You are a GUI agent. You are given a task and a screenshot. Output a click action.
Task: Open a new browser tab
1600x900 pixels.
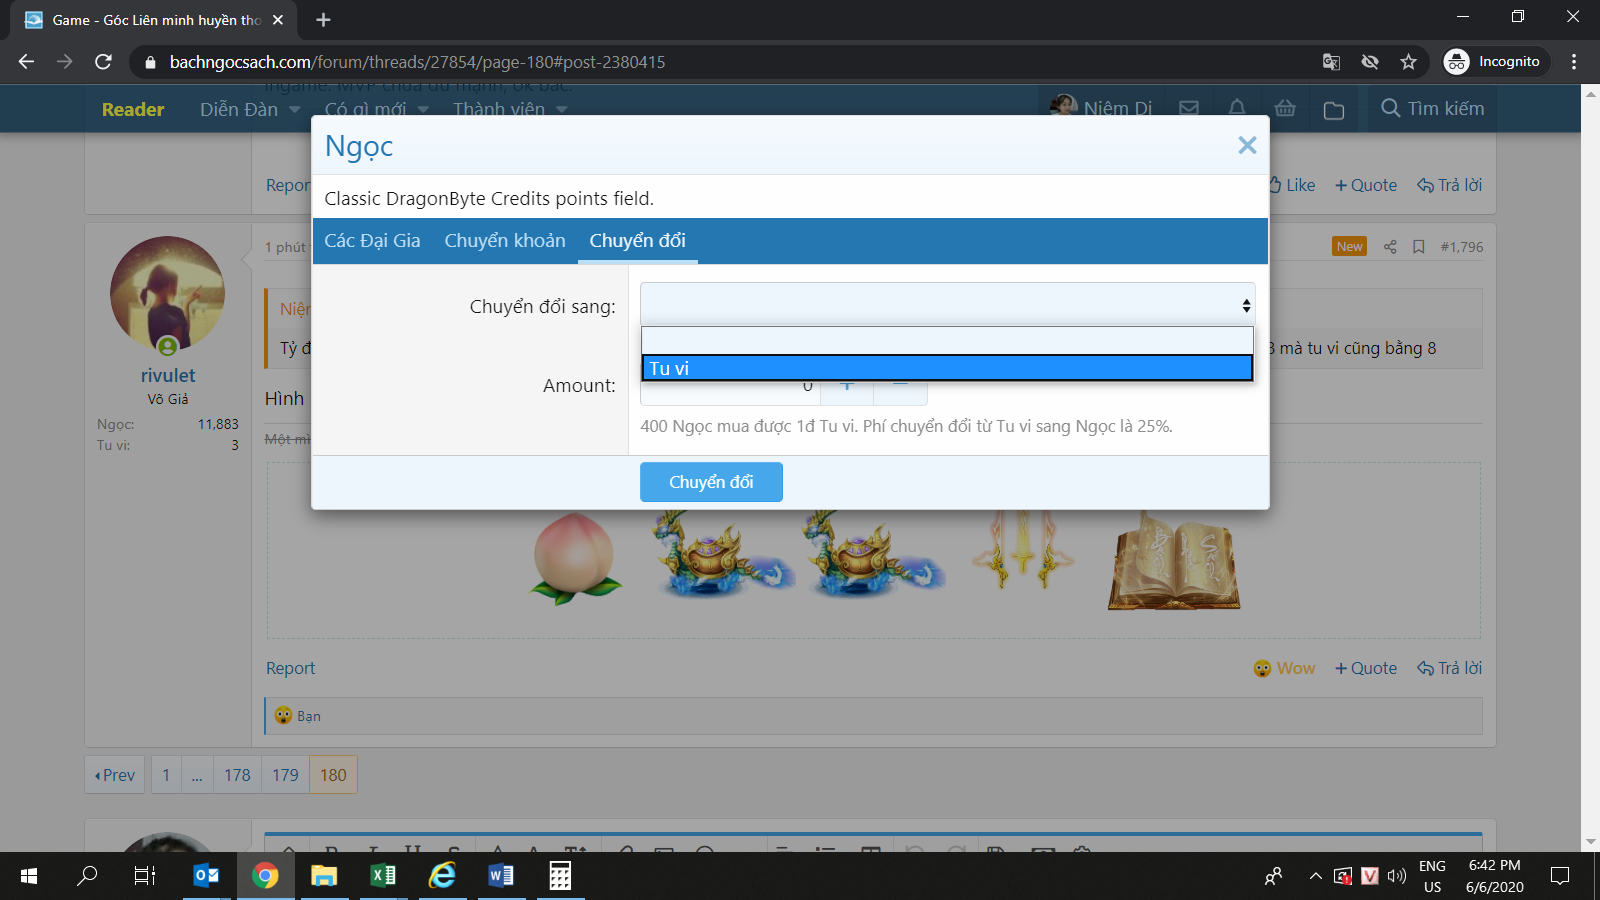(x=323, y=20)
